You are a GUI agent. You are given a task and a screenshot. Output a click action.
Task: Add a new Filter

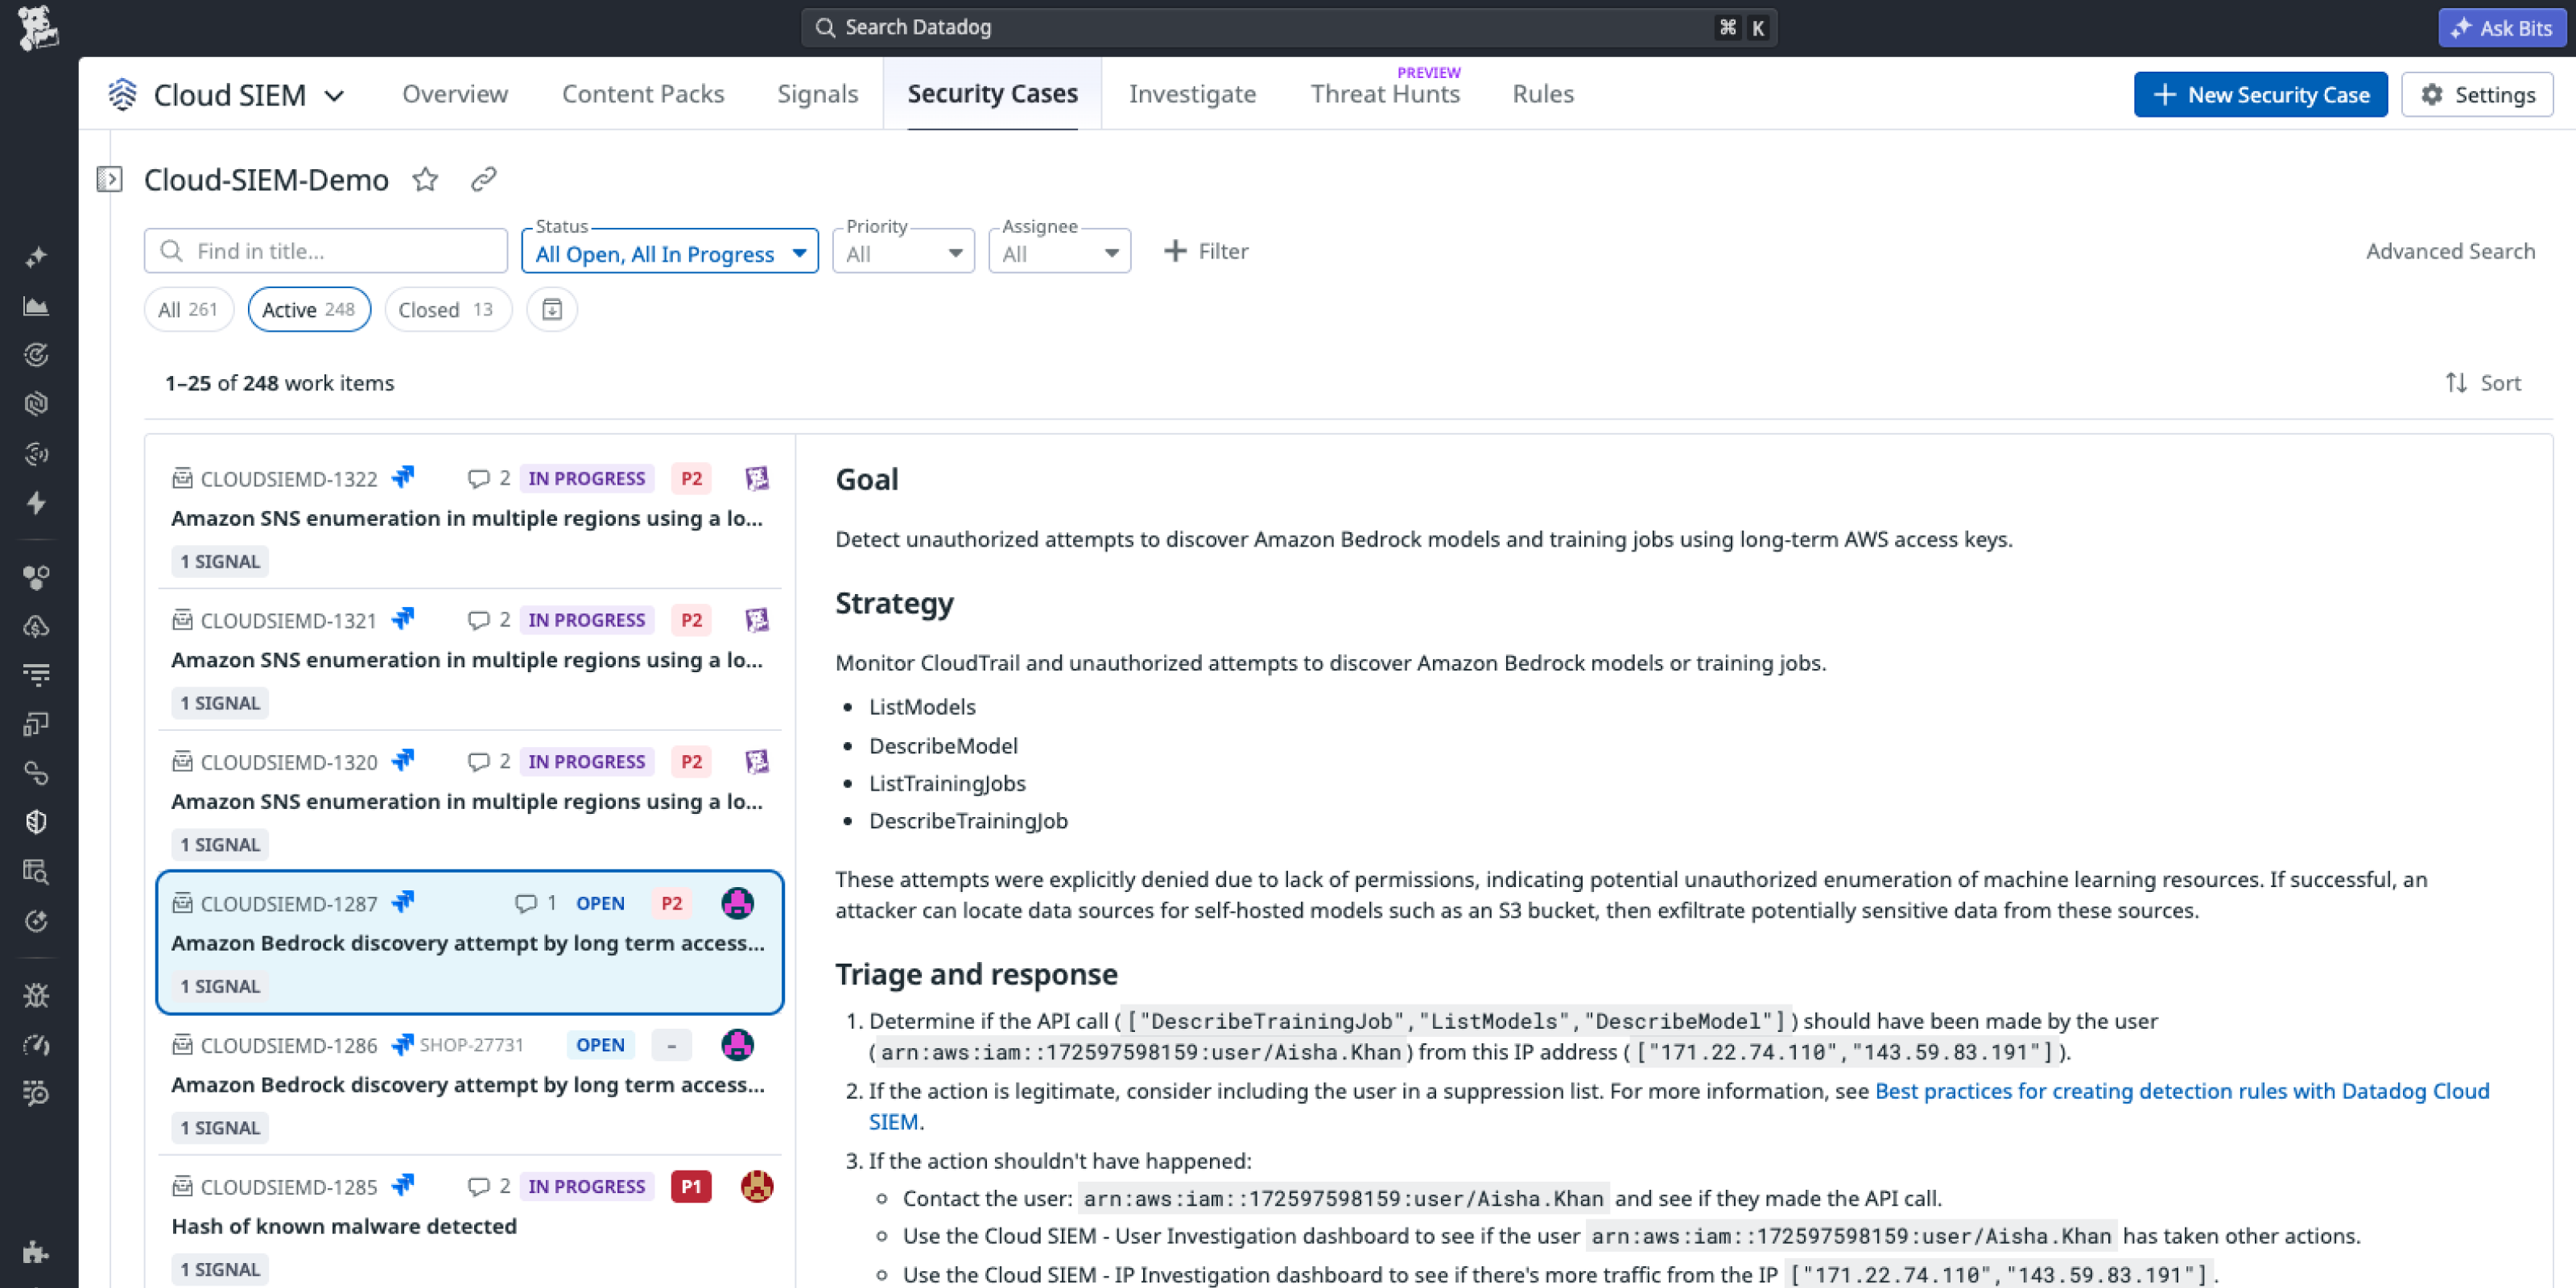(x=1206, y=251)
